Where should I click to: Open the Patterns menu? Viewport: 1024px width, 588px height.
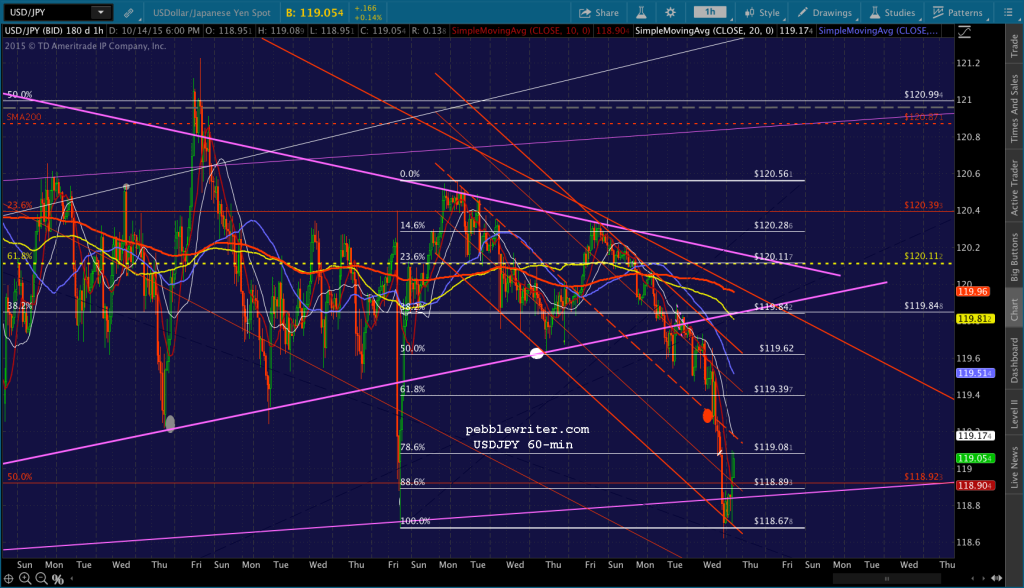point(957,12)
